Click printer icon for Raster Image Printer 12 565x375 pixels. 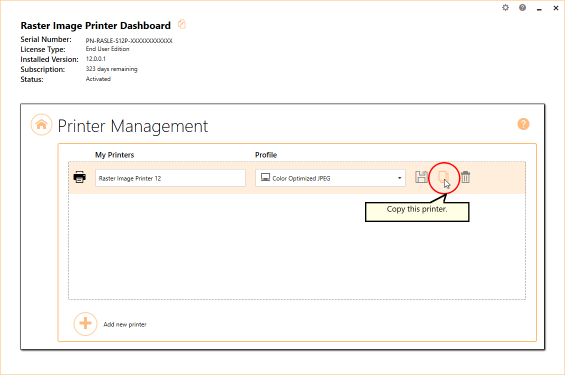click(80, 177)
